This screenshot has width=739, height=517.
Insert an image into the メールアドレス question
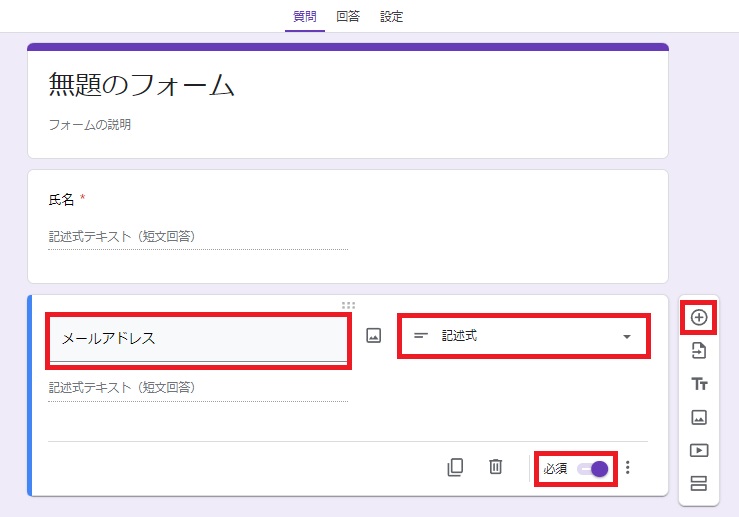[x=373, y=336]
